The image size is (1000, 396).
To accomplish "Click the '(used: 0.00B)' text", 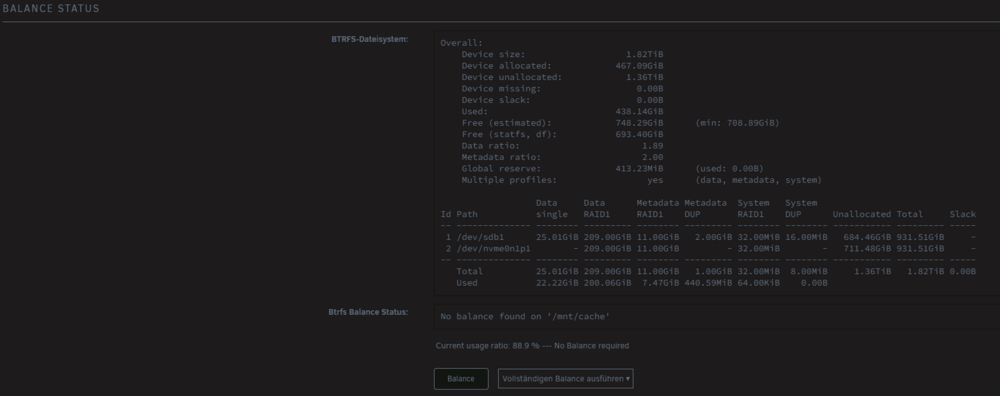I will tap(730, 169).
